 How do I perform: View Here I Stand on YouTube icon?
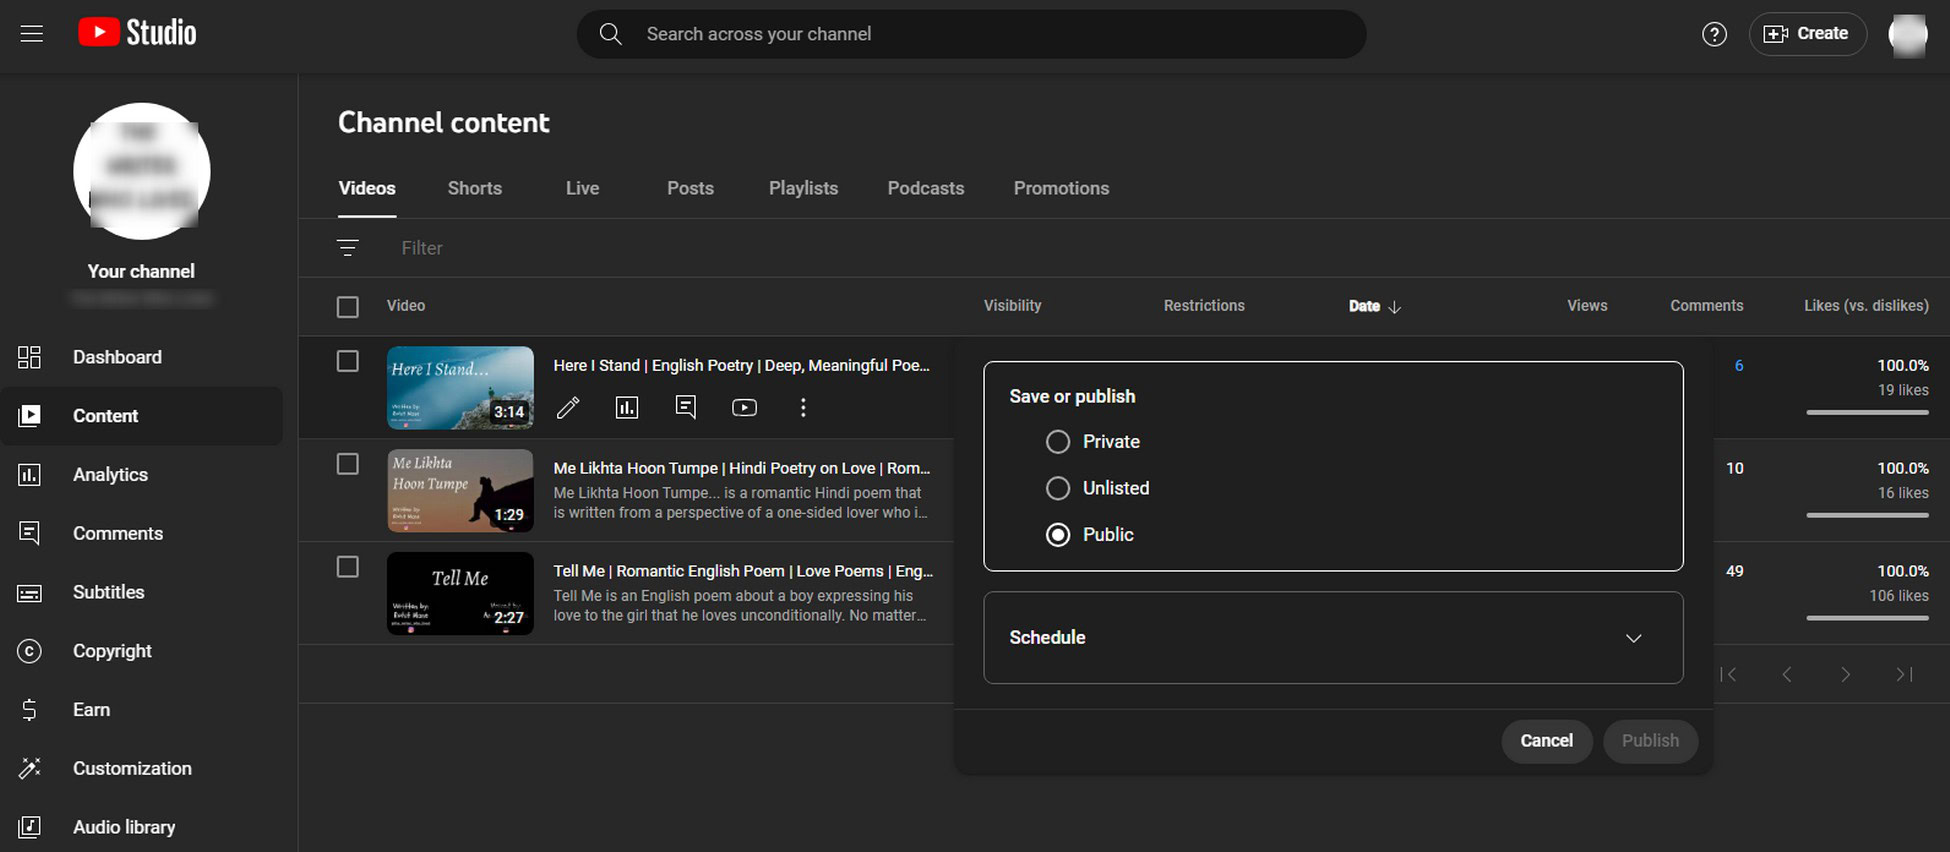click(744, 407)
